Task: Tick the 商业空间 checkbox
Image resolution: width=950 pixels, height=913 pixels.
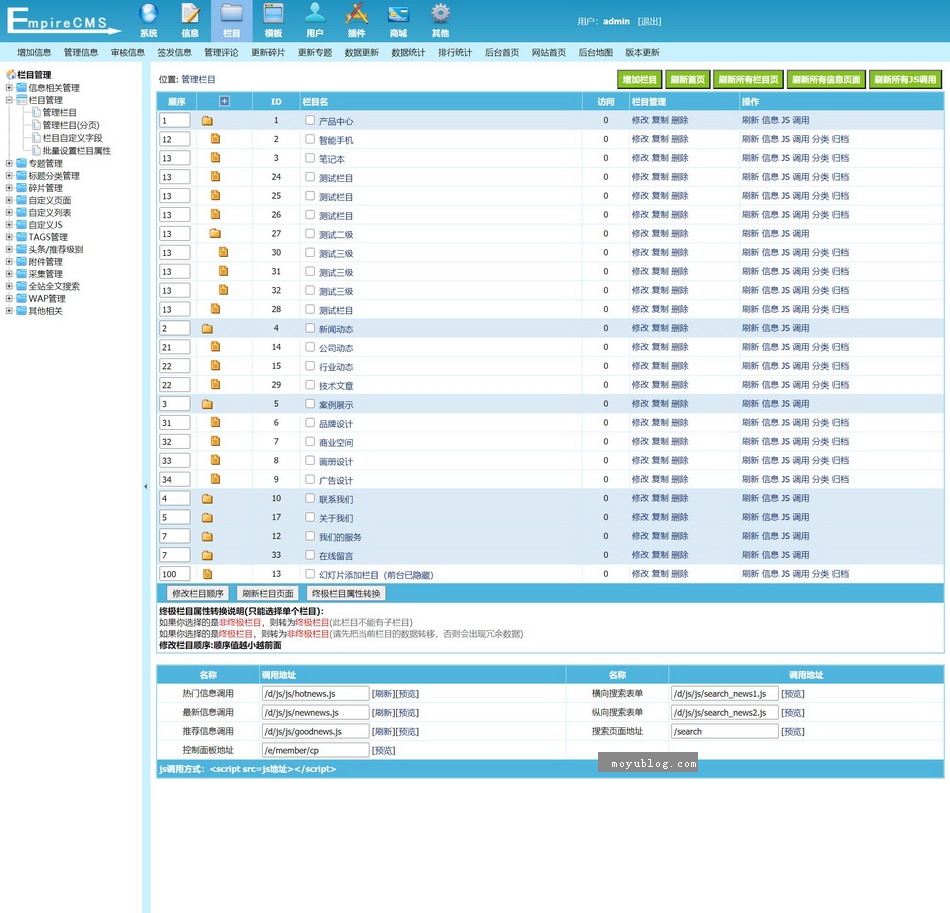Action: point(310,442)
